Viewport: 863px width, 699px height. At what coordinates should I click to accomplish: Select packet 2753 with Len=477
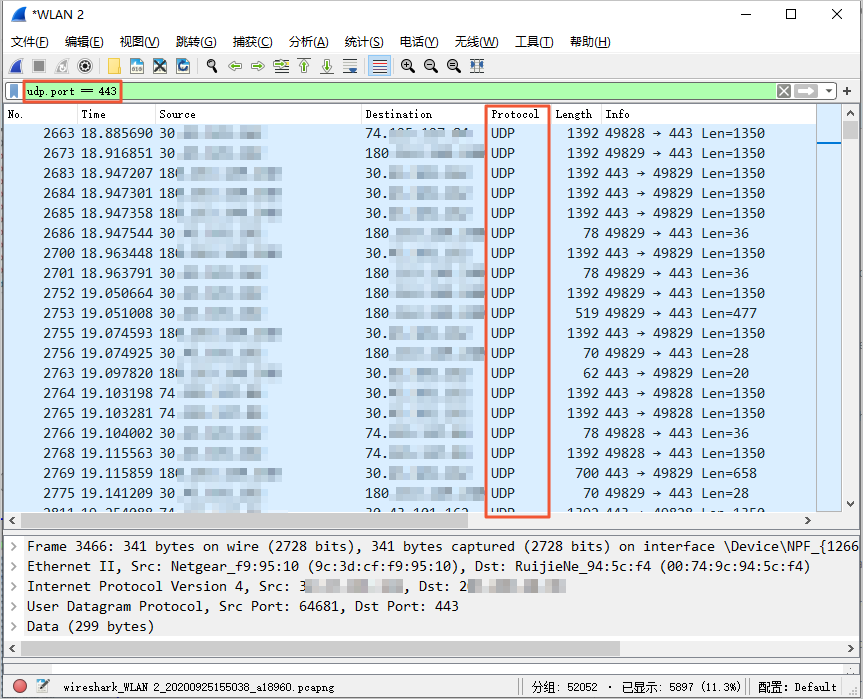coord(410,313)
